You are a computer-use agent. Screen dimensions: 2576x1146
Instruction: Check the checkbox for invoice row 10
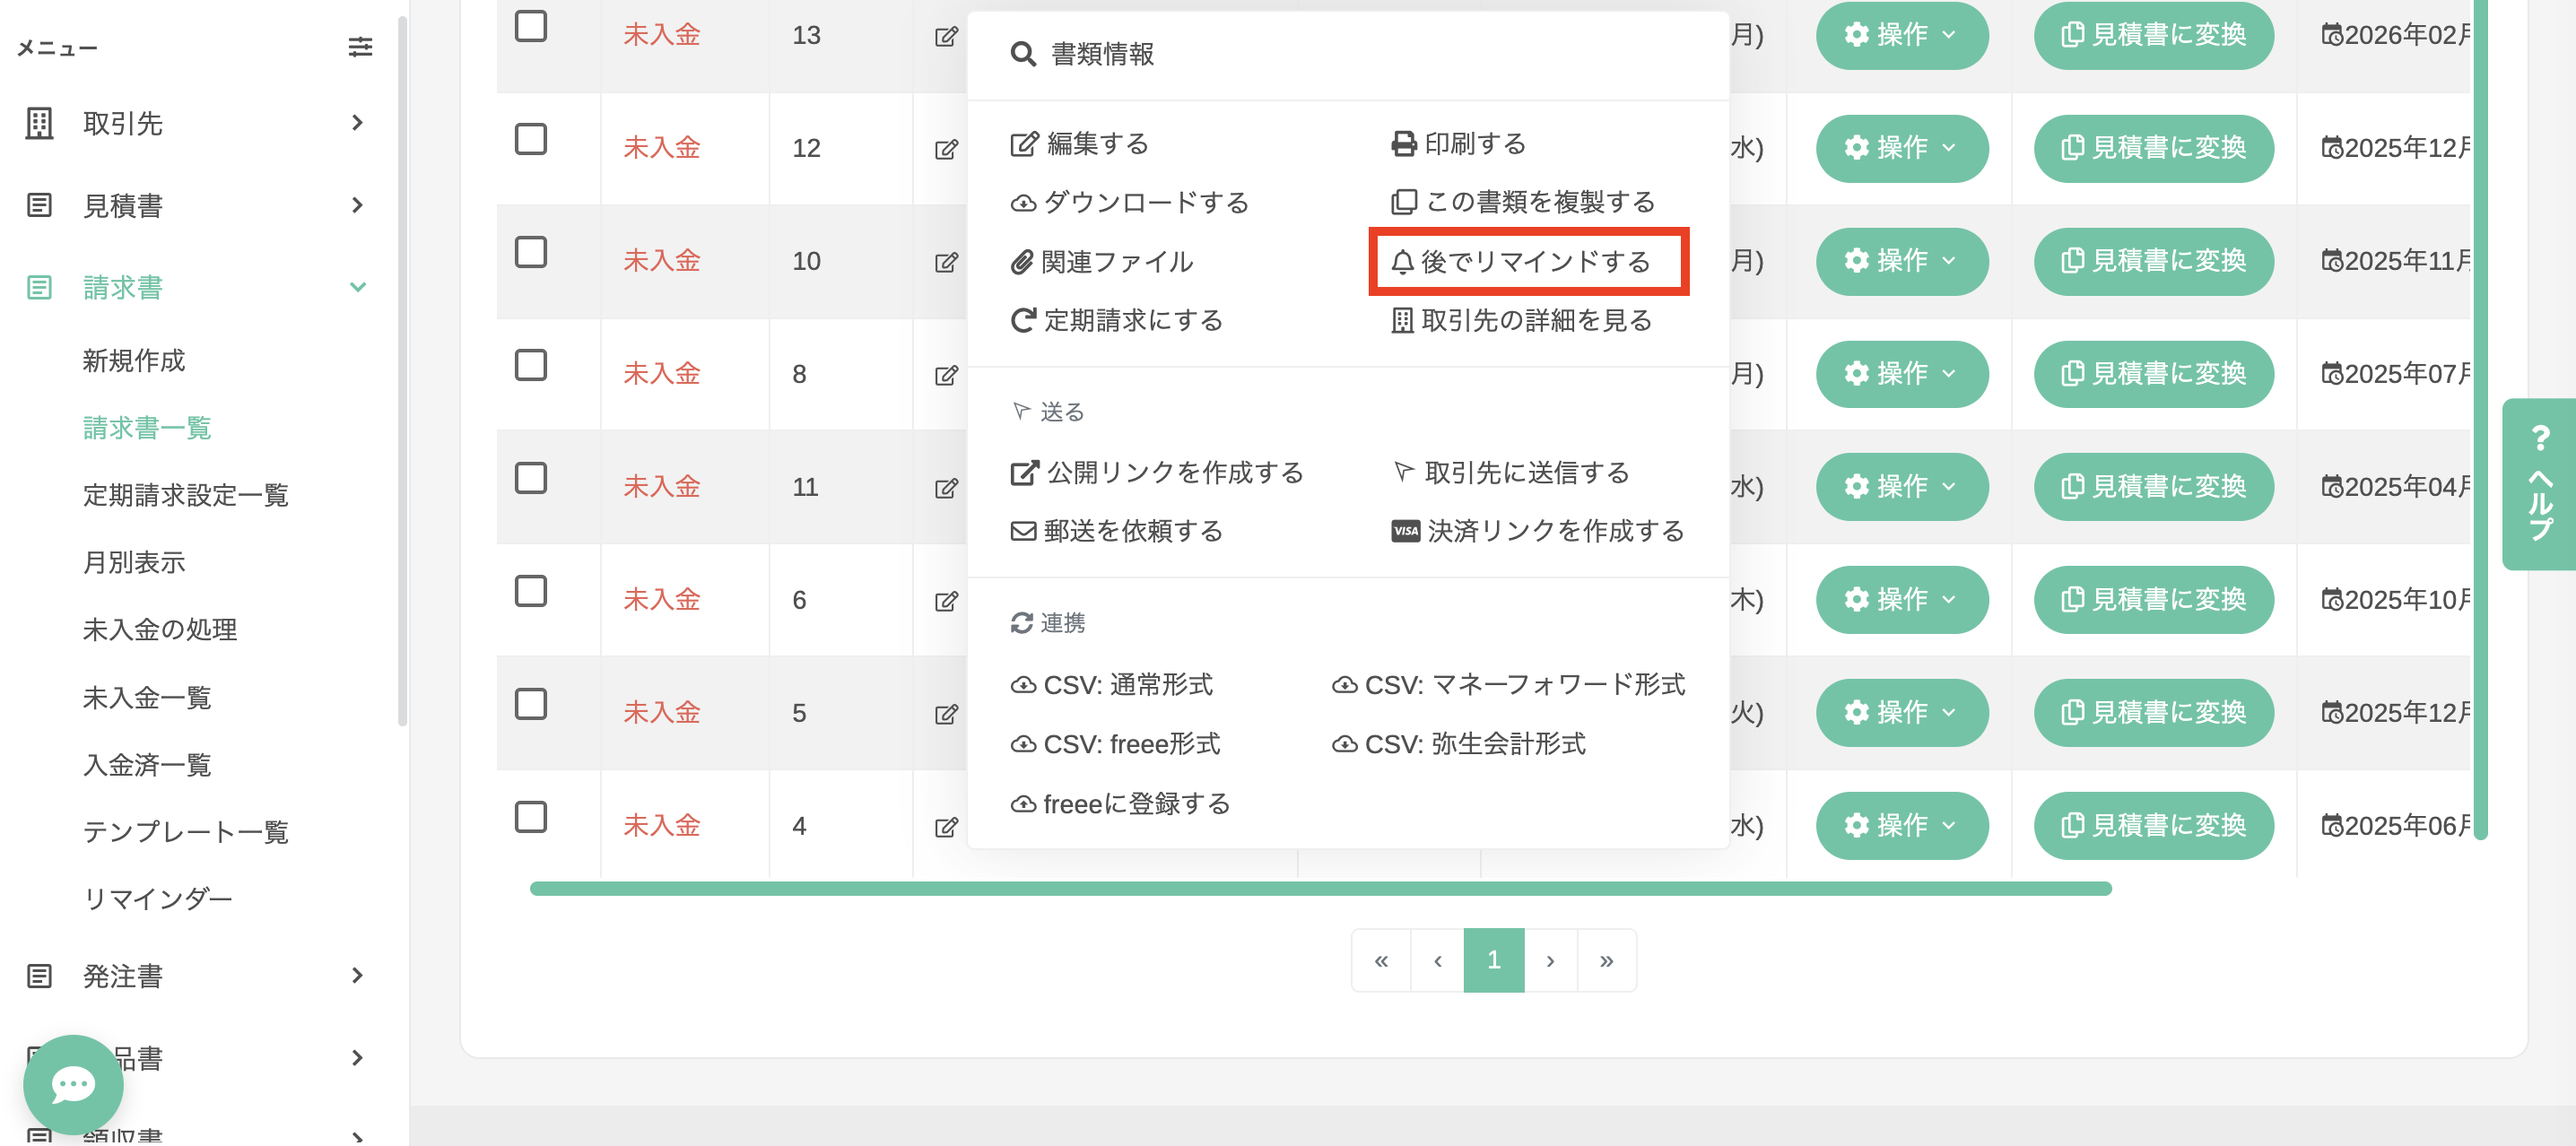530,252
